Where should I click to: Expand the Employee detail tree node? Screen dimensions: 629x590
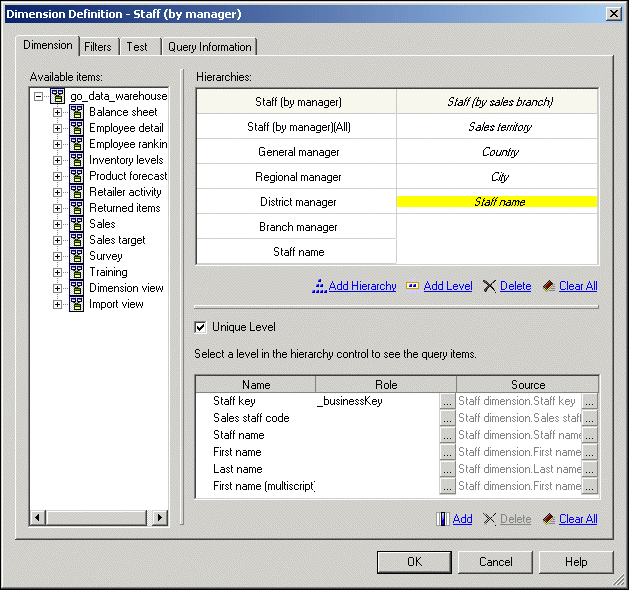pyautogui.click(x=57, y=128)
